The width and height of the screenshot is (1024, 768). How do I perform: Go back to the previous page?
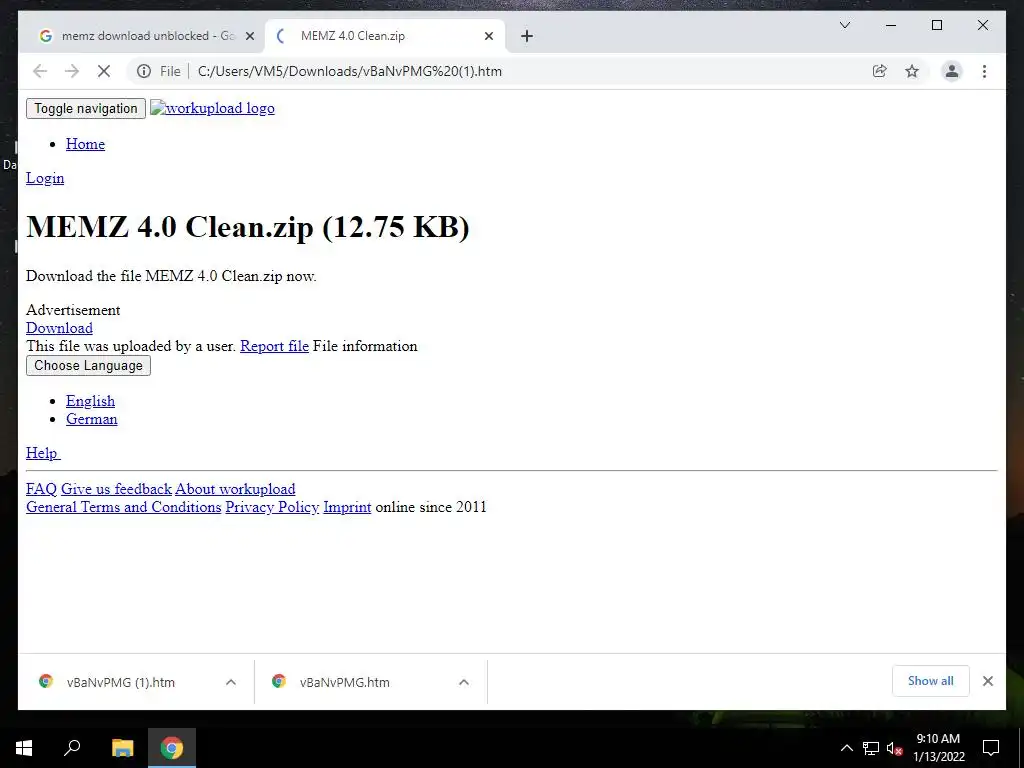(40, 71)
